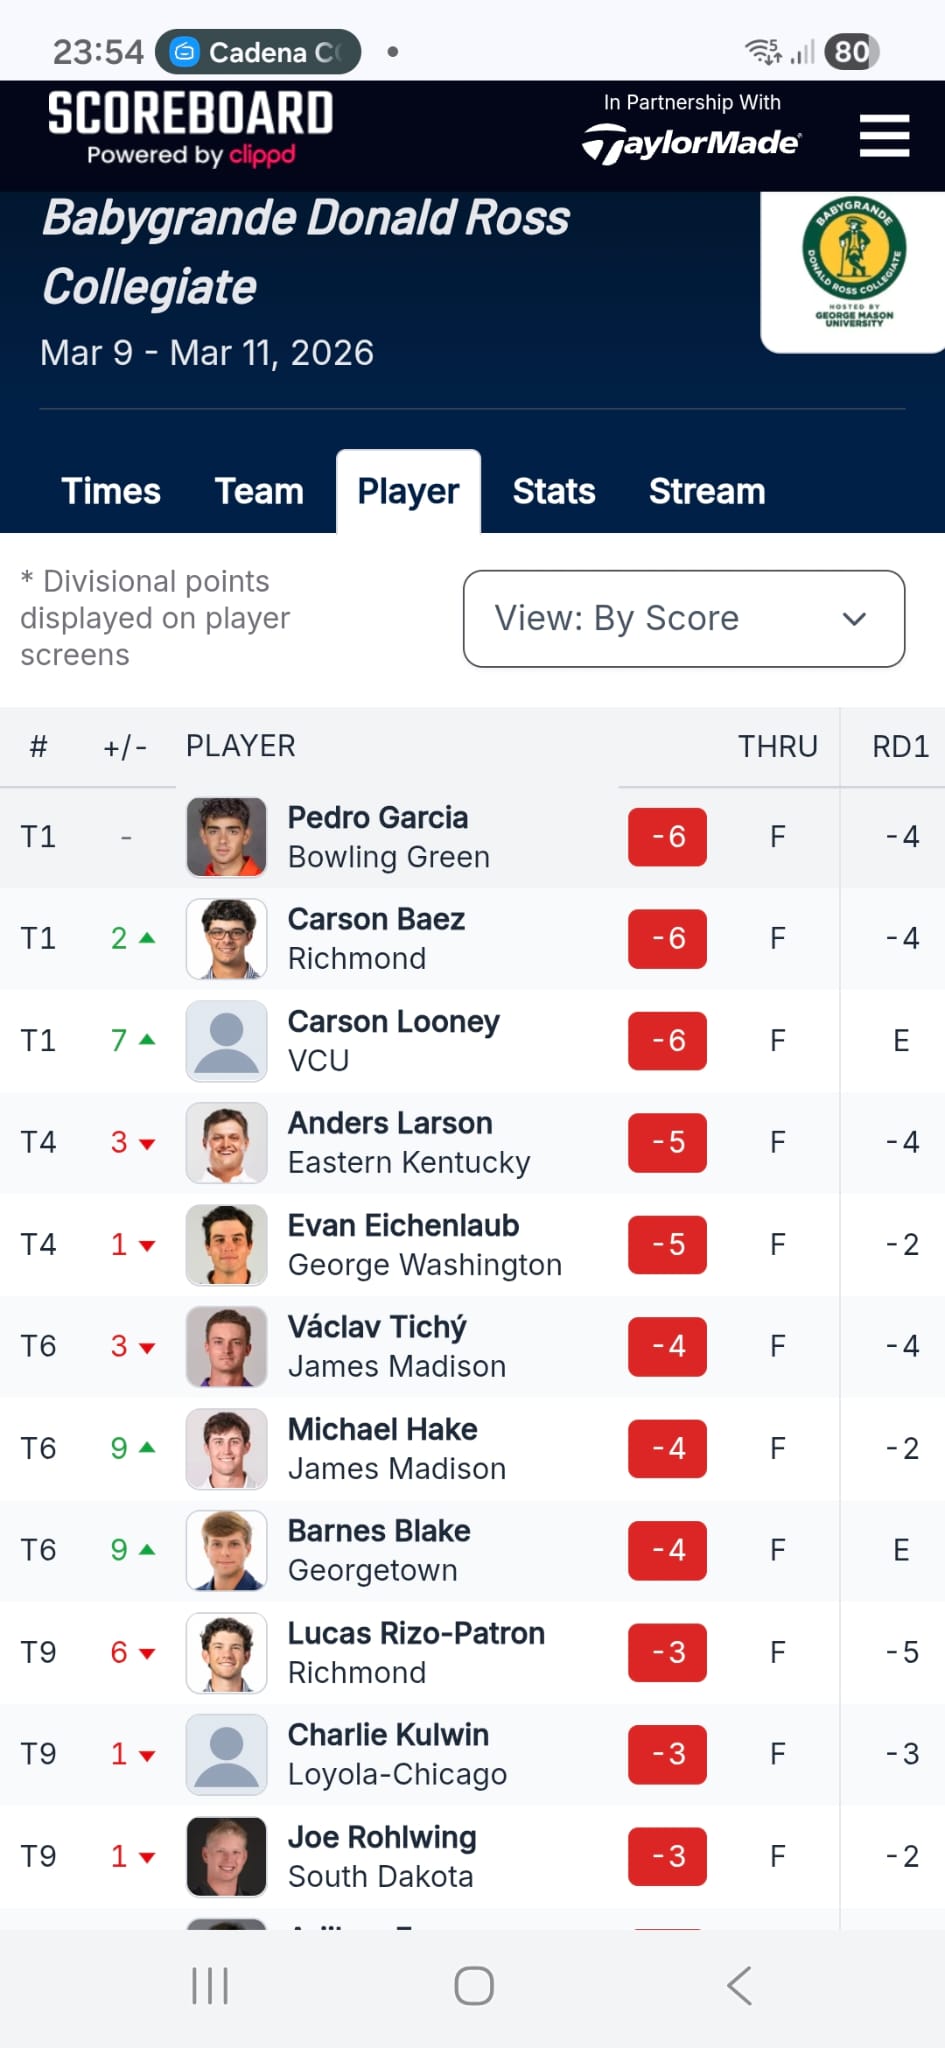Screen dimensions: 945x2048
Task: Select Lucas Rizo-Patron's name
Action: click(416, 1634)
